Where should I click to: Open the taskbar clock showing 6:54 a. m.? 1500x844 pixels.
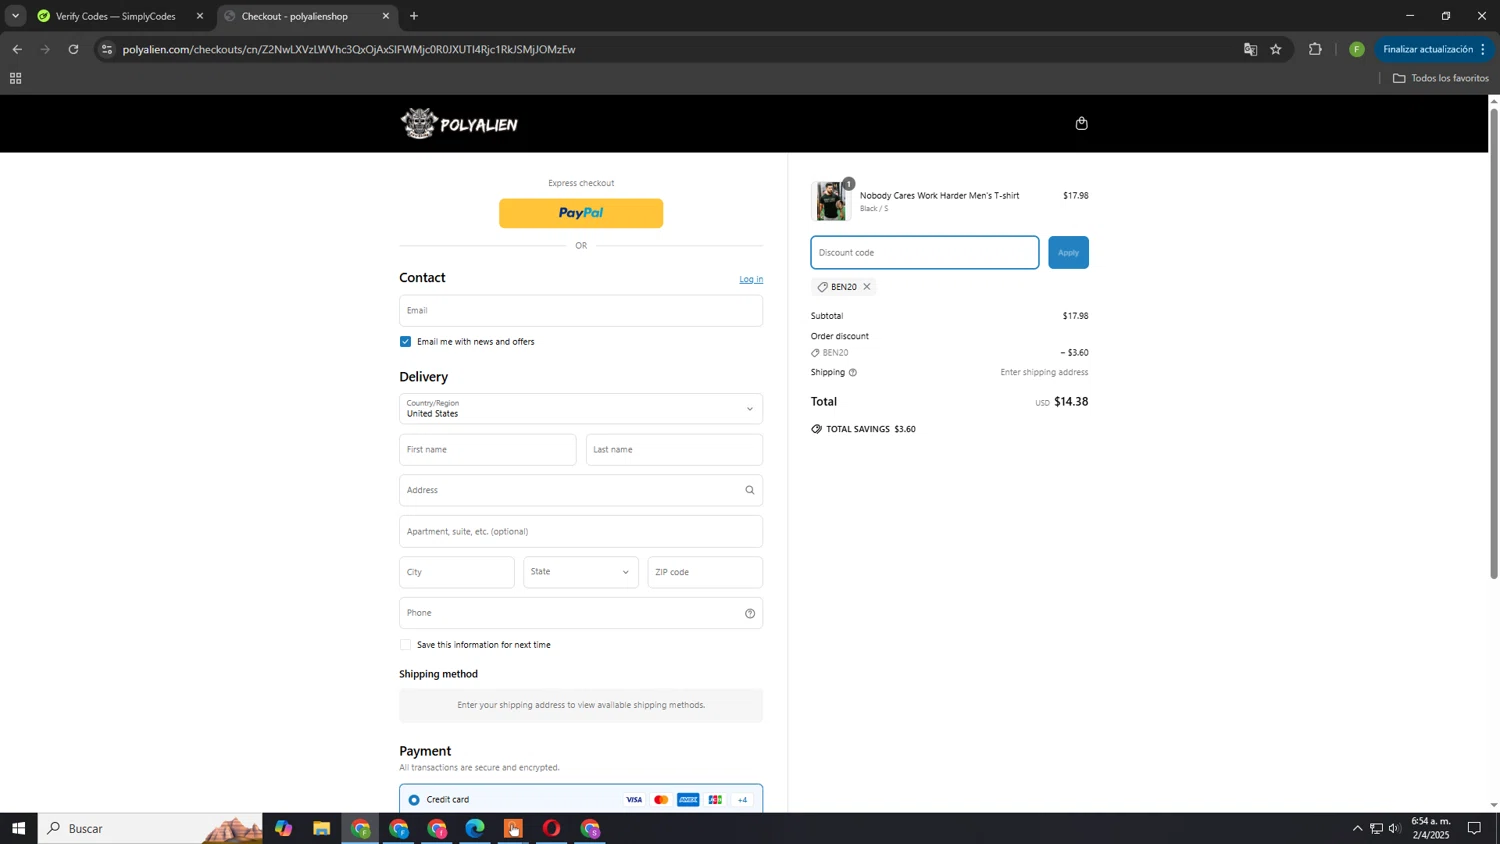pos(1430,829)
